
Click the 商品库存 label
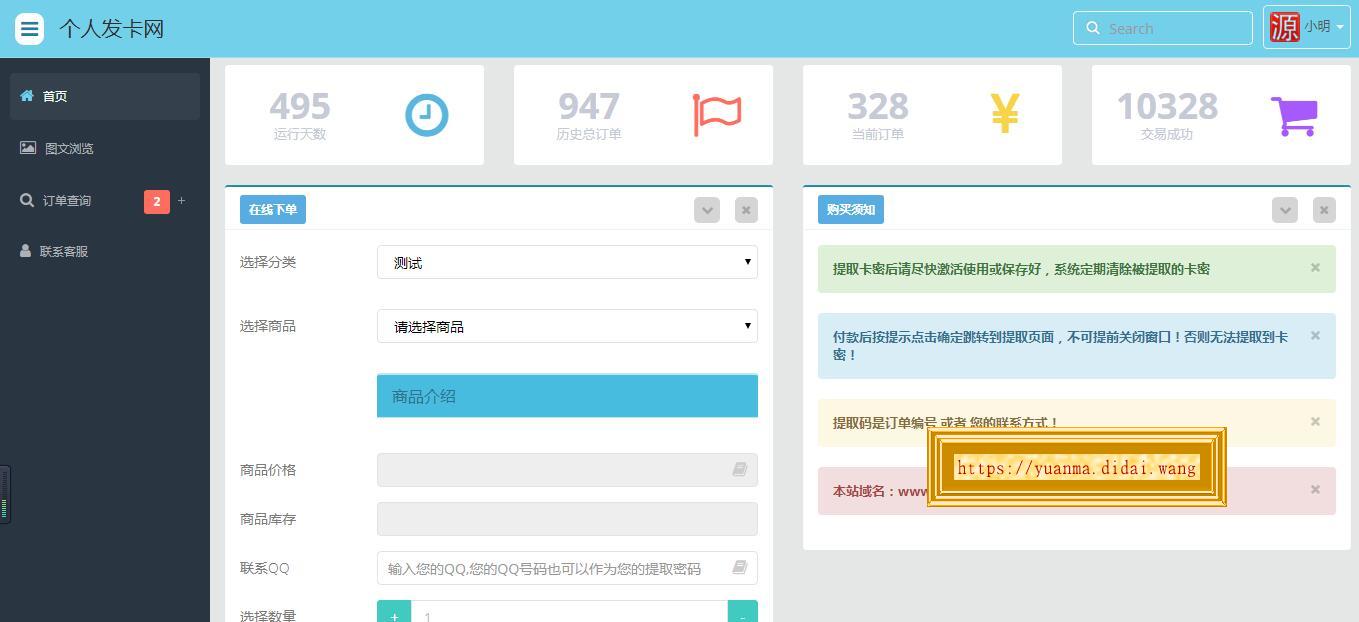268,519
